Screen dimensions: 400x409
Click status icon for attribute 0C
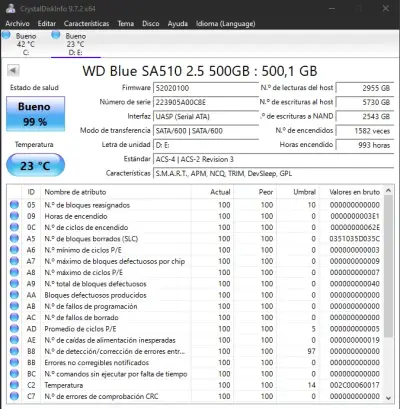pos(14,227)
